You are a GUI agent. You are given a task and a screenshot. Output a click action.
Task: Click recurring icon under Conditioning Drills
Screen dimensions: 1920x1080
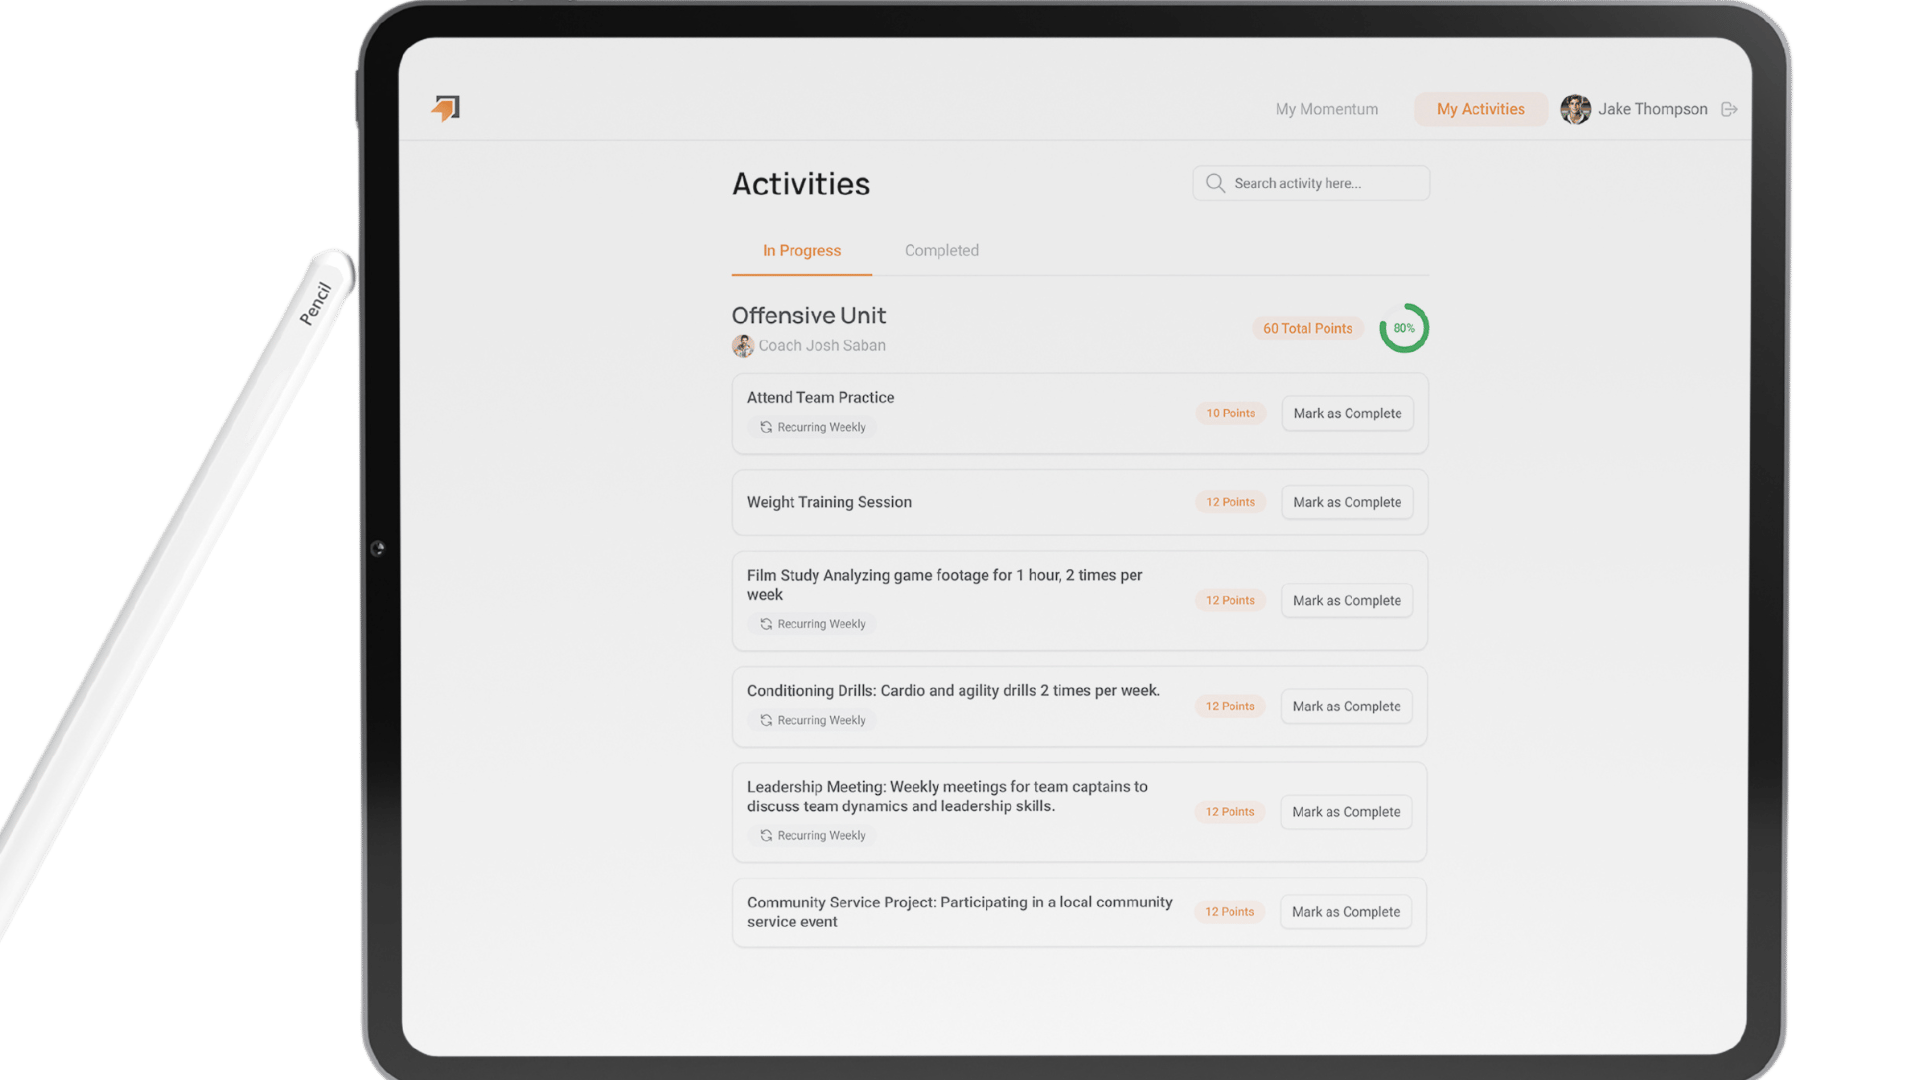(766, 720)
